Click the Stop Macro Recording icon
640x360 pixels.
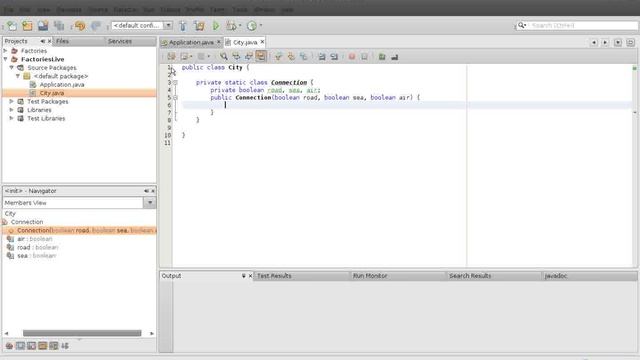click(x=364, y=57)
